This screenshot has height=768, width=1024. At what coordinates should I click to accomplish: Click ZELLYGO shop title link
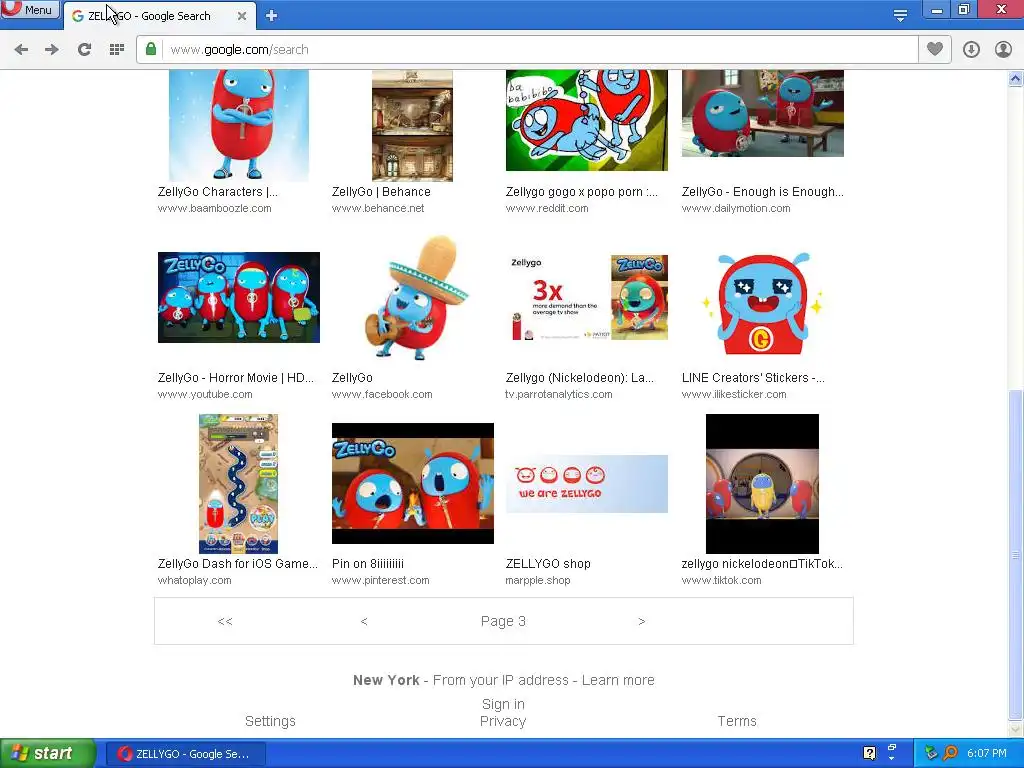click(548, 564)
